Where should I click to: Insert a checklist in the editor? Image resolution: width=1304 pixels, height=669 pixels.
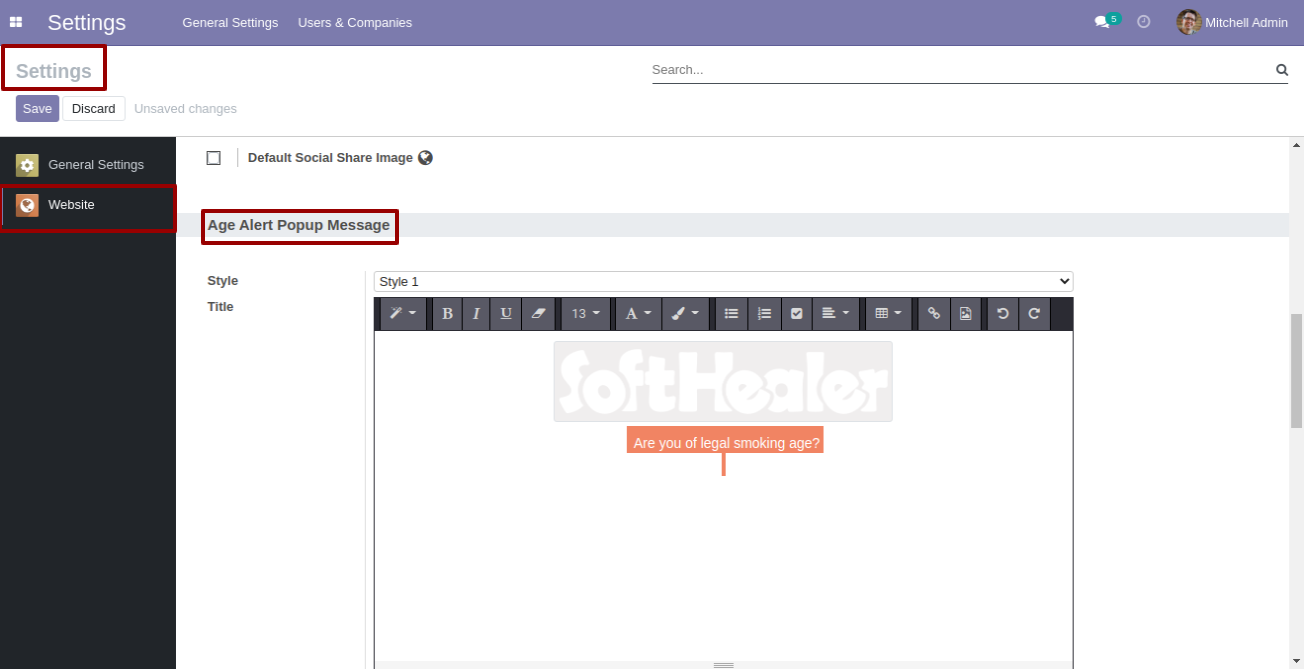coord(796,314)
